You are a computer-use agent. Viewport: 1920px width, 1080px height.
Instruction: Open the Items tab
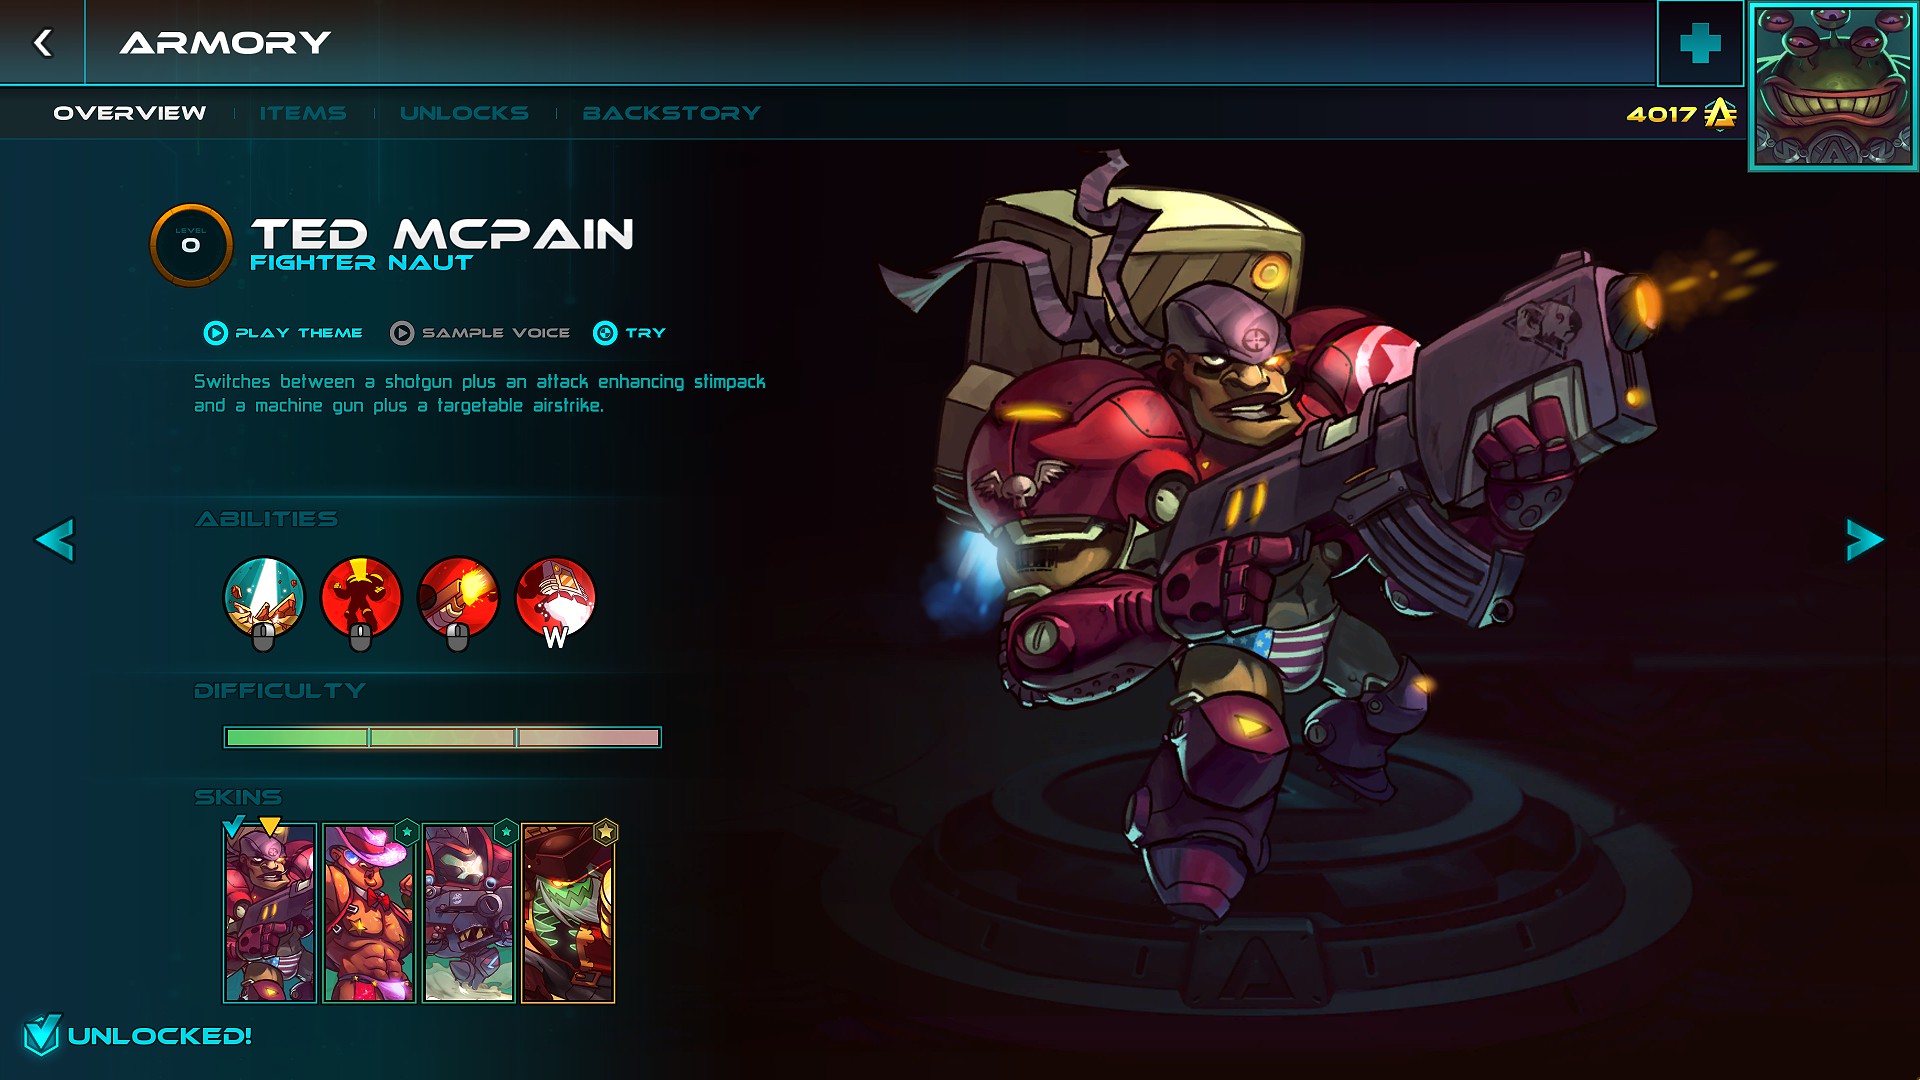point(303,113)
